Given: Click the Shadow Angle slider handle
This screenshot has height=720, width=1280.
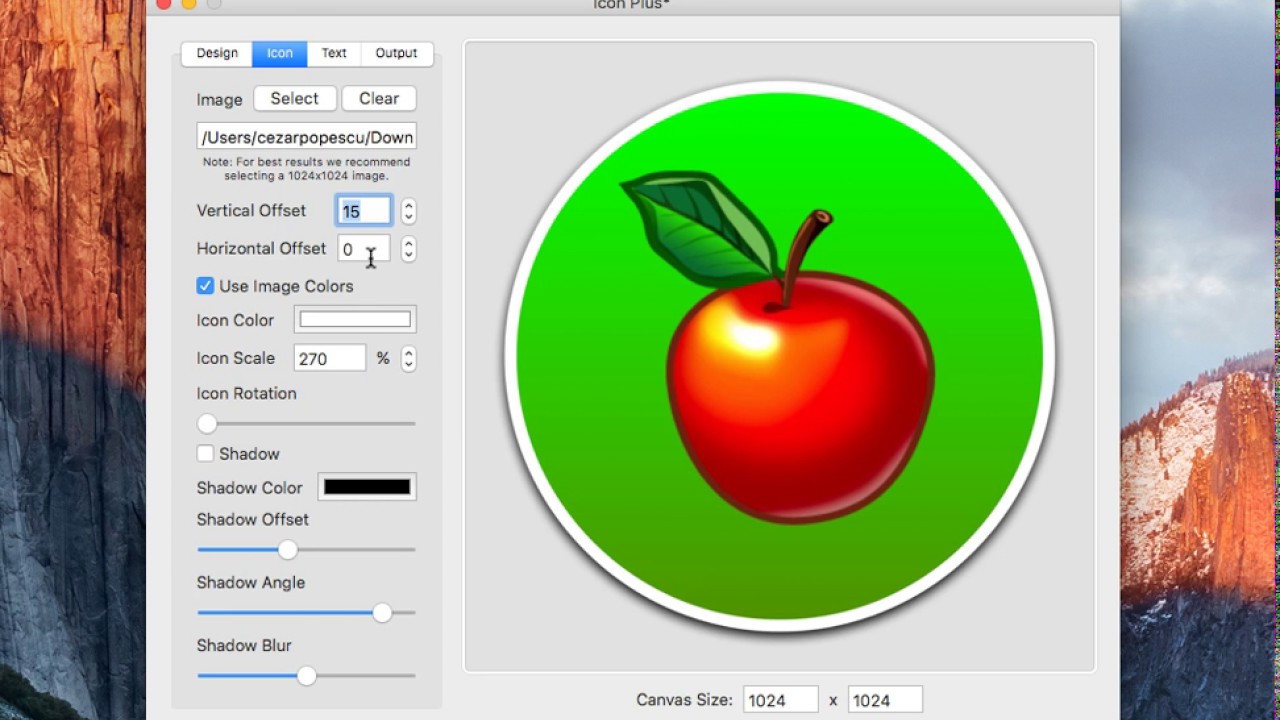Looking at the screenshot, I should tap(382, 612).
